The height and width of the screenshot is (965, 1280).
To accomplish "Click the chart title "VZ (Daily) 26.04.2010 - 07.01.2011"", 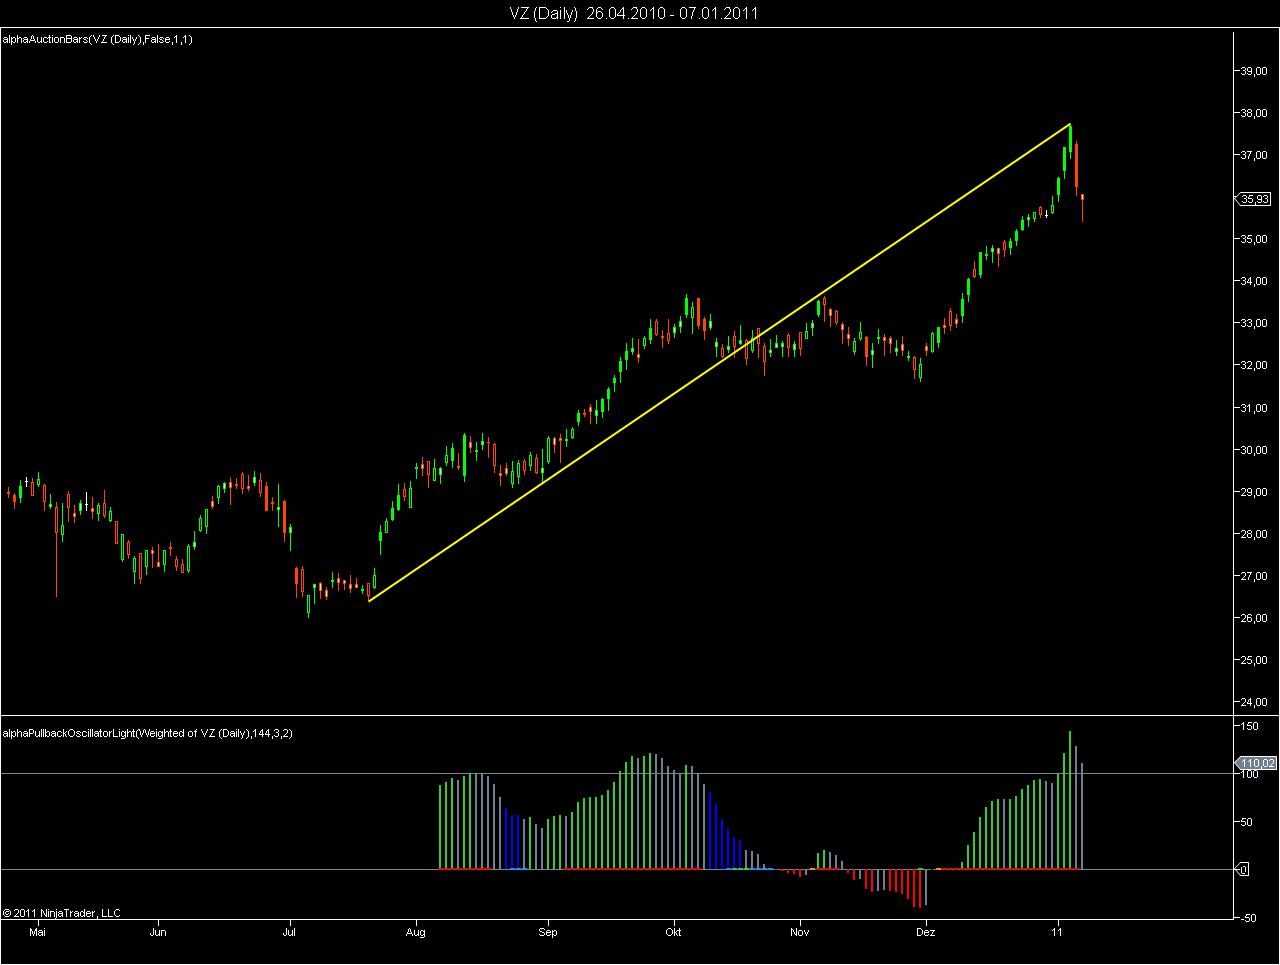I will tap(632, 13).
